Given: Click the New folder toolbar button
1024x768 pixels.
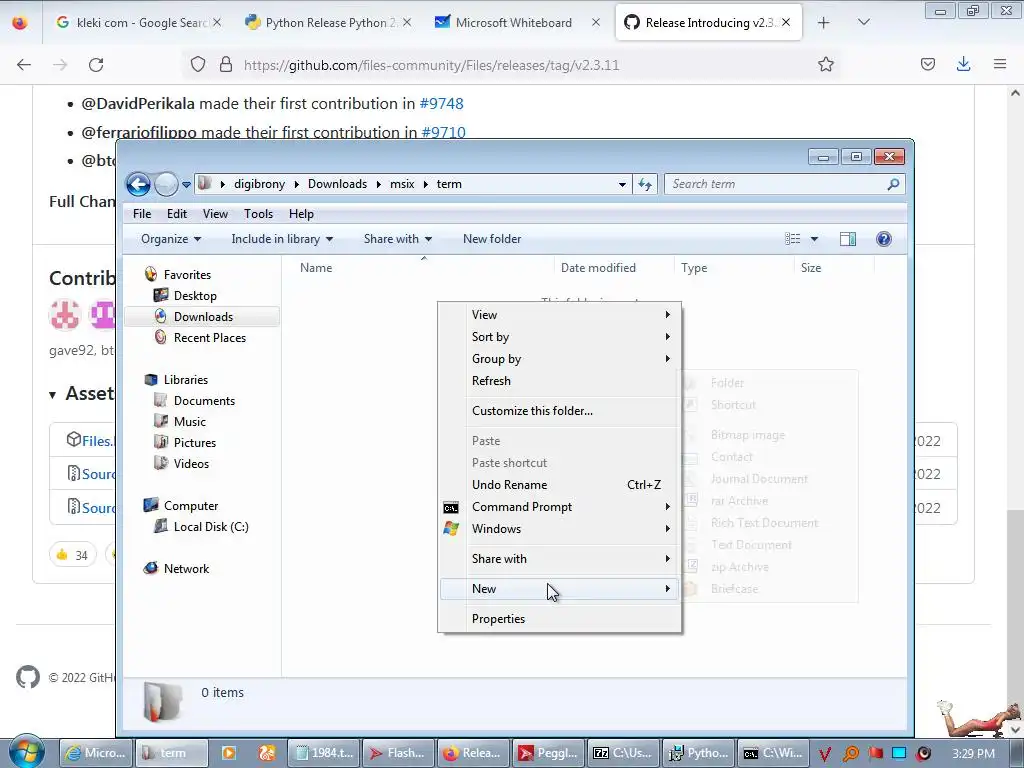Looking at the screenshot, I should pos(492,239).
